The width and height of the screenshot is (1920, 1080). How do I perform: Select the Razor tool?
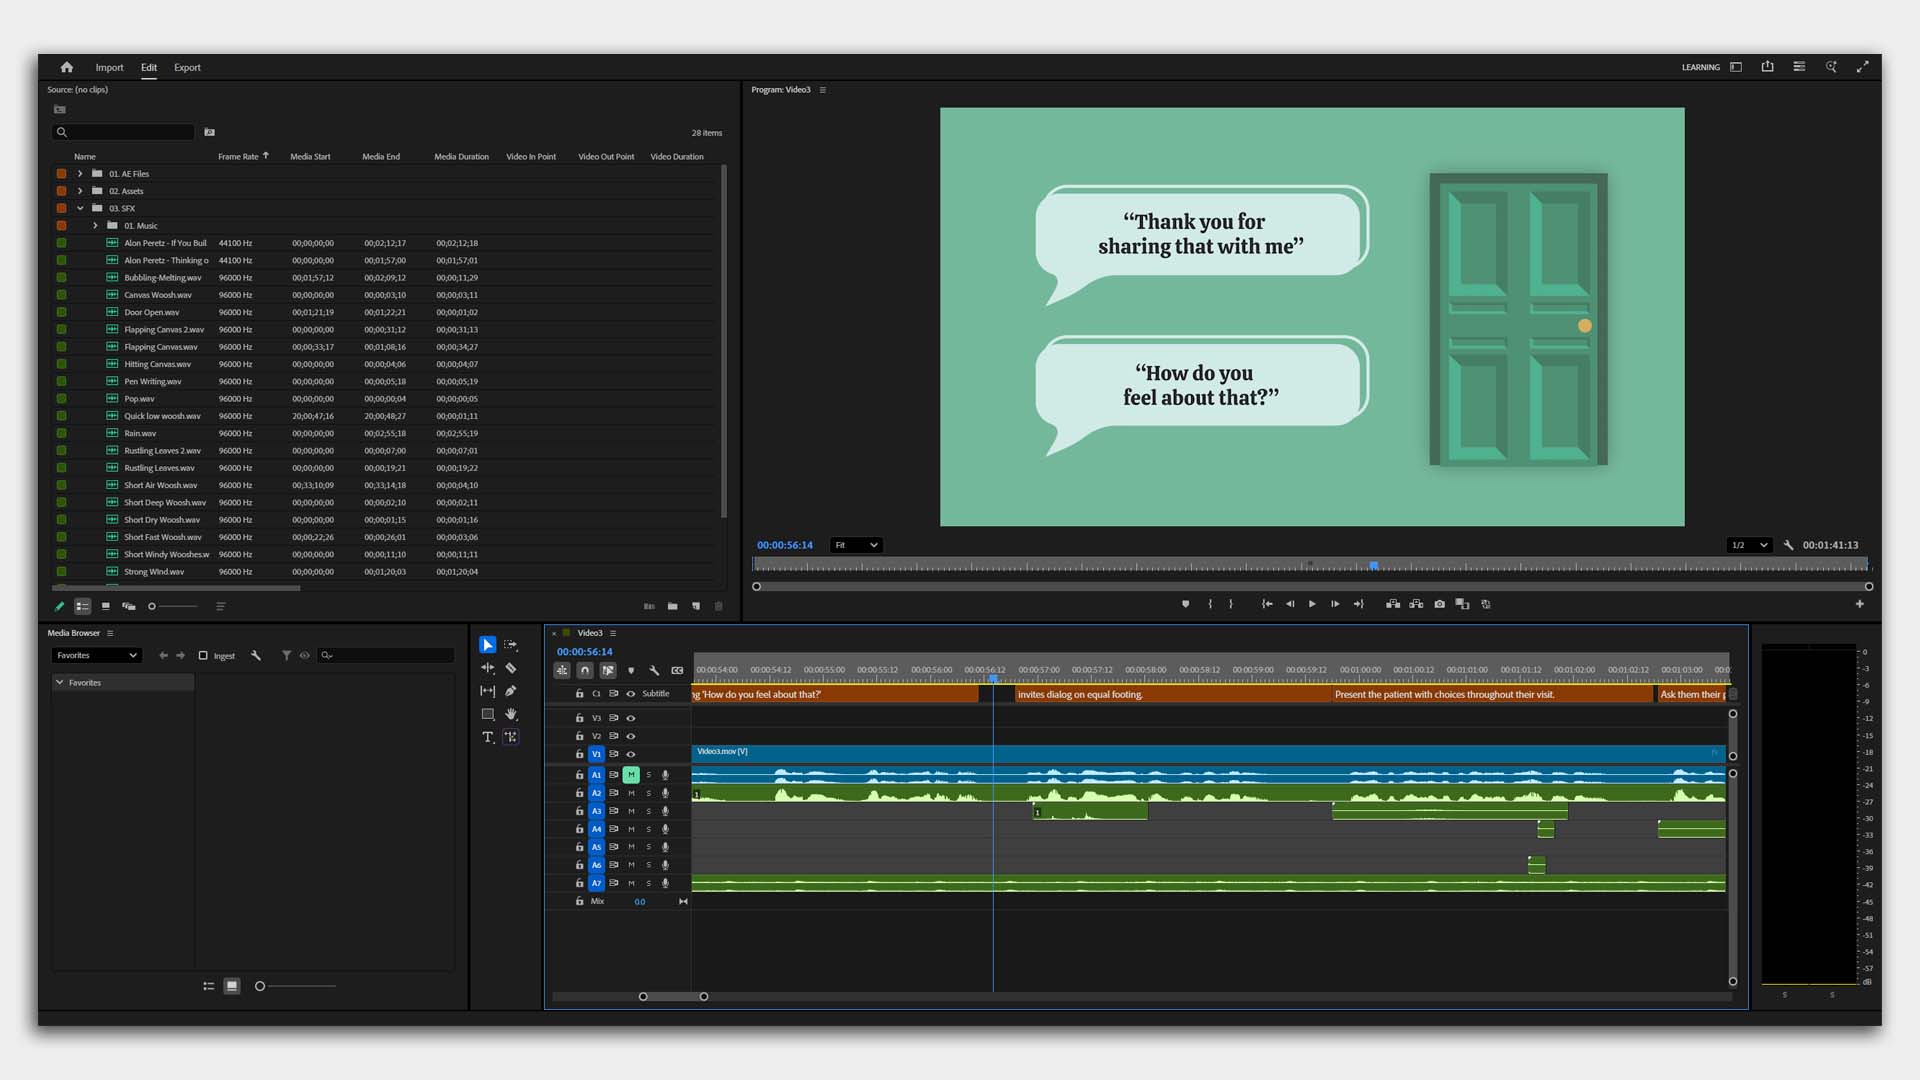coord(511,668)
